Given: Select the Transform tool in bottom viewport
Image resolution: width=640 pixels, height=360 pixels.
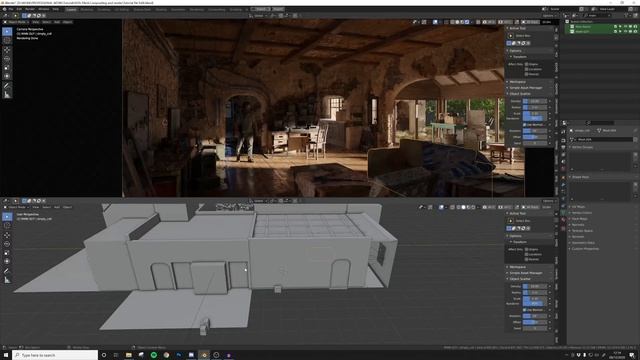Looking at the screenshot, I should pyautogui.click(x=7, y=262).
